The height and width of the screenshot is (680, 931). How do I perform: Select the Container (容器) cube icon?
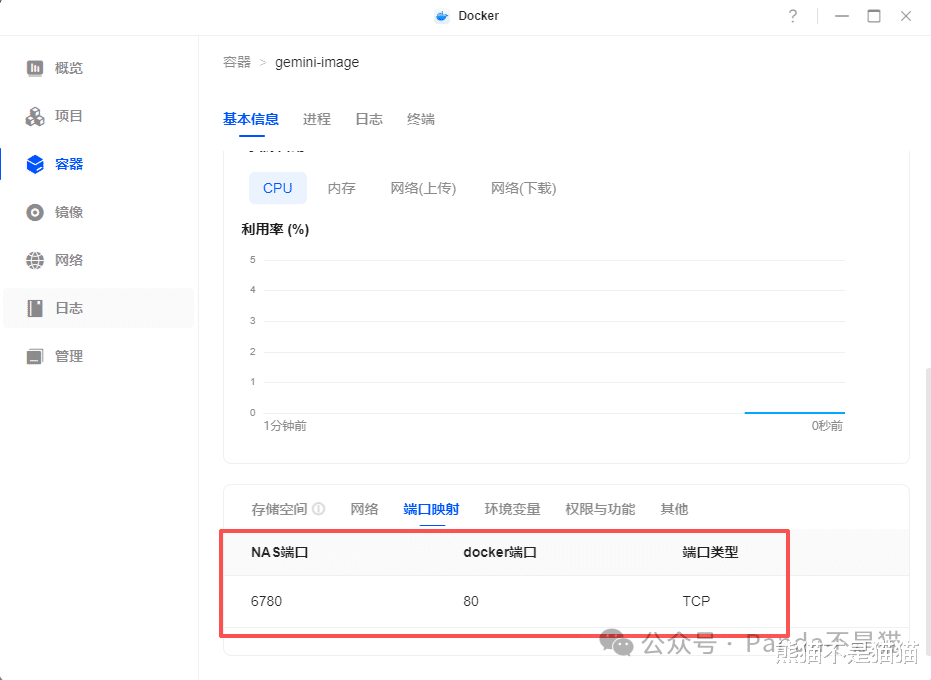point(35,165)
